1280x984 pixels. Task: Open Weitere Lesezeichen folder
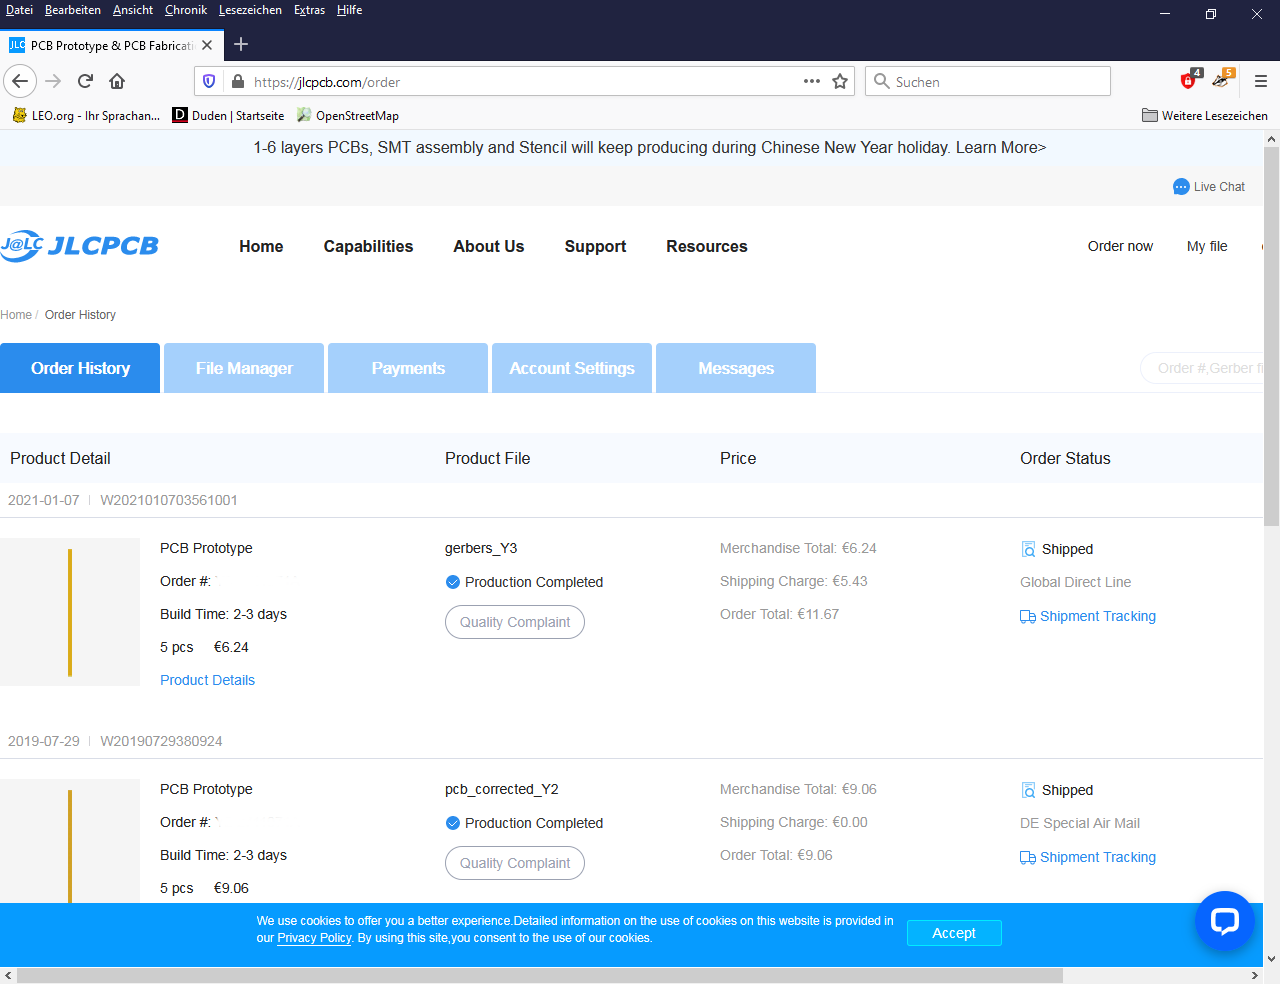[1205, 115]
